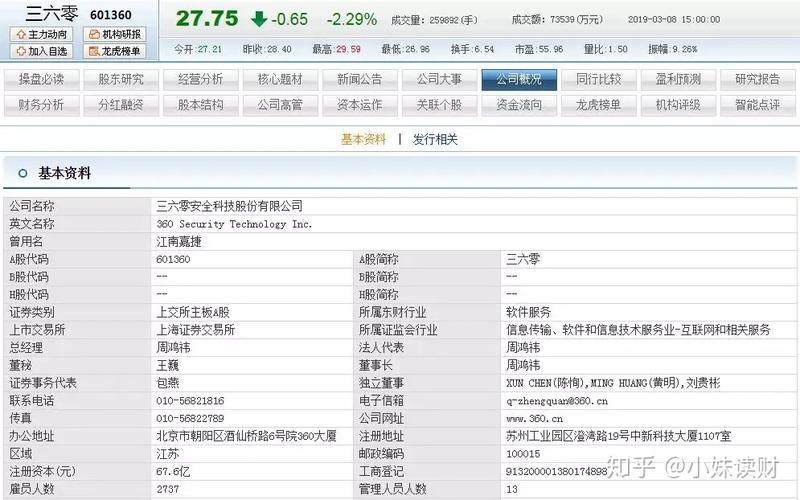Click the office address 北京市朝阳区酒仙桥路6号院360大厦

click(x=246, y=436)
